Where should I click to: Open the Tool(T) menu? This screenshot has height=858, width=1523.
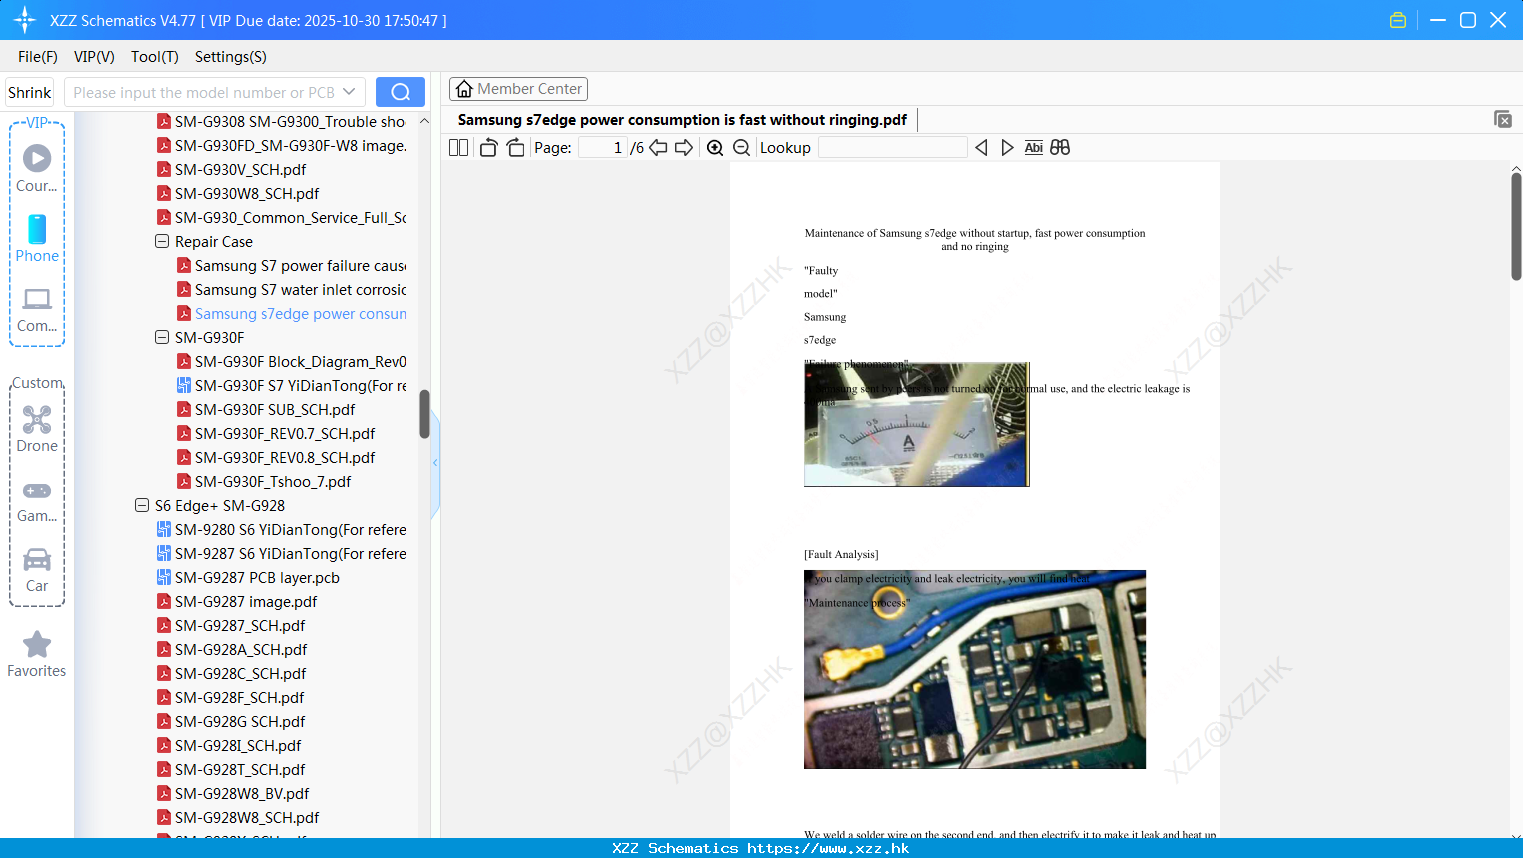pos(154,57)
